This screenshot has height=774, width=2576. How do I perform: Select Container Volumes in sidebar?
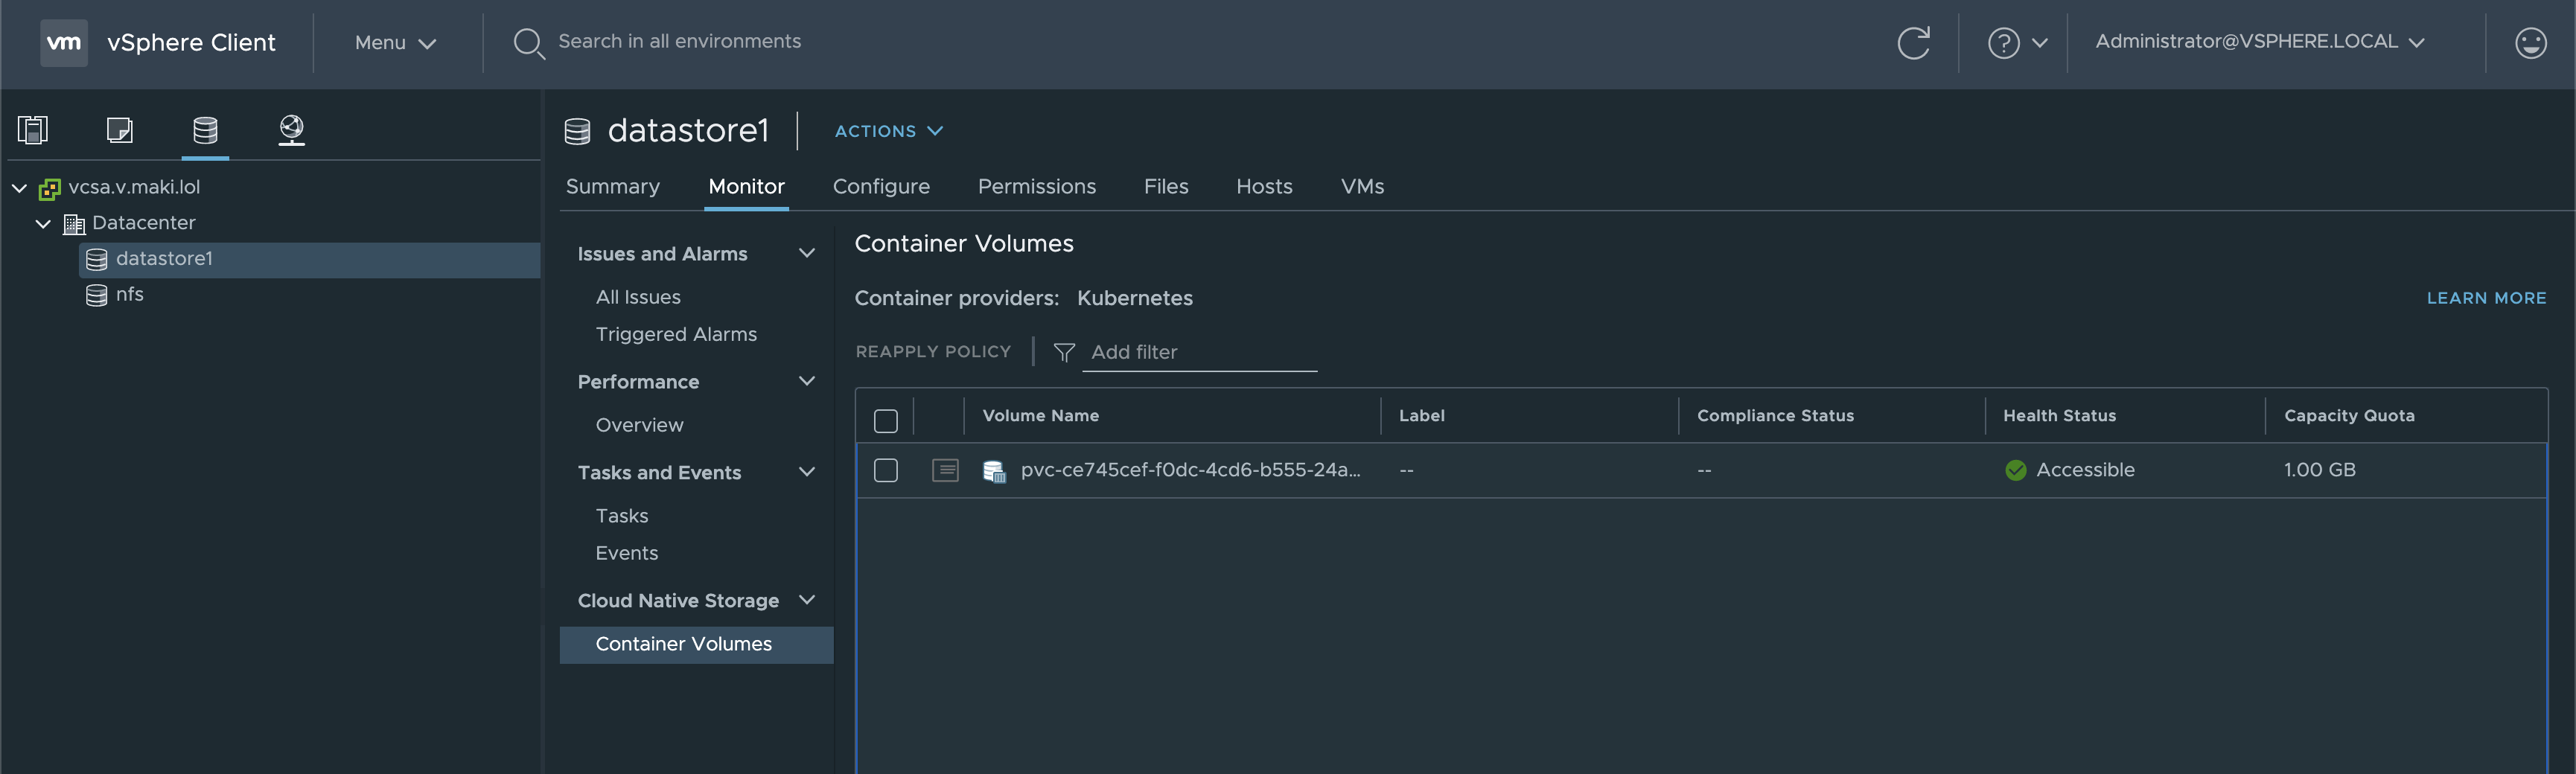tap(696, 645)
